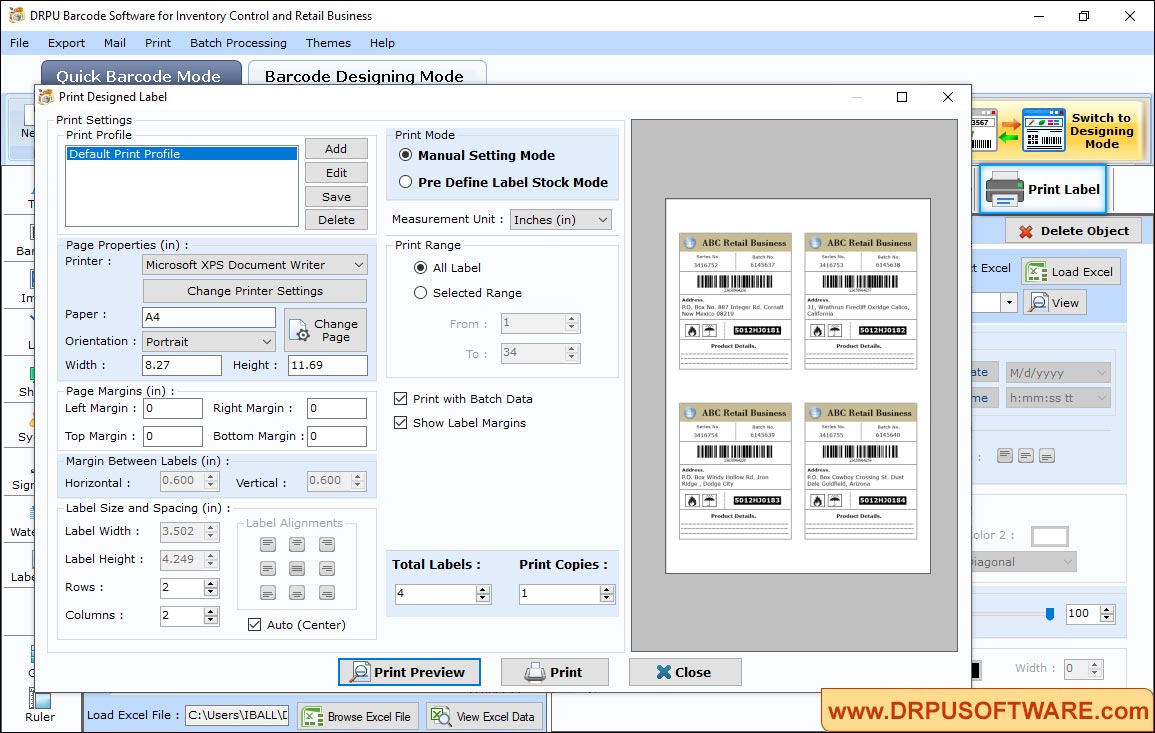1155x733 pixels.
Task: Click the Print Preview magnifier icon
Action: pos(360,672)
